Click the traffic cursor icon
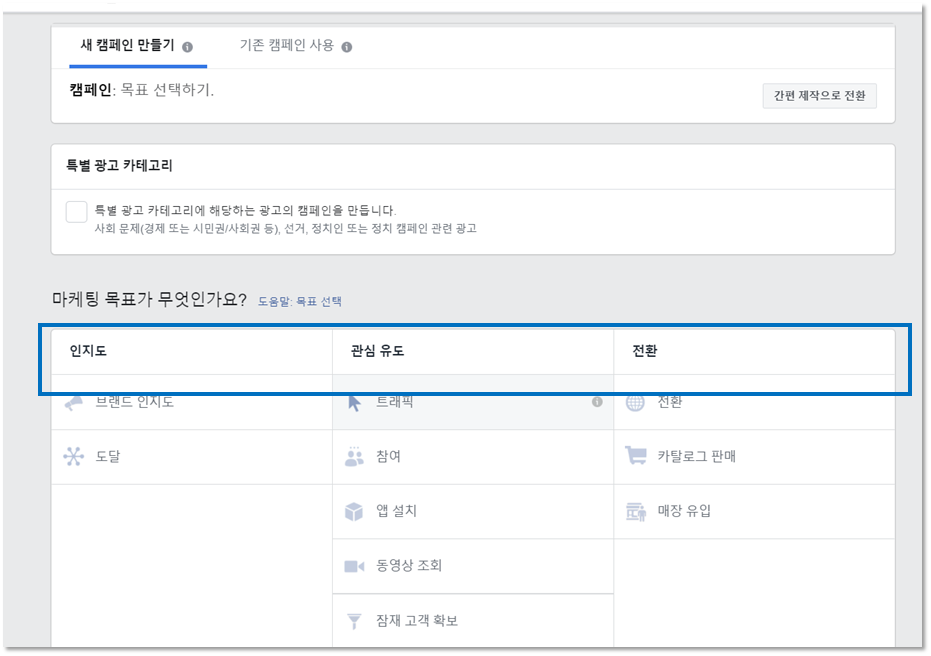The height and width of the screenshot is (656, 931). (x=354, y=403)
